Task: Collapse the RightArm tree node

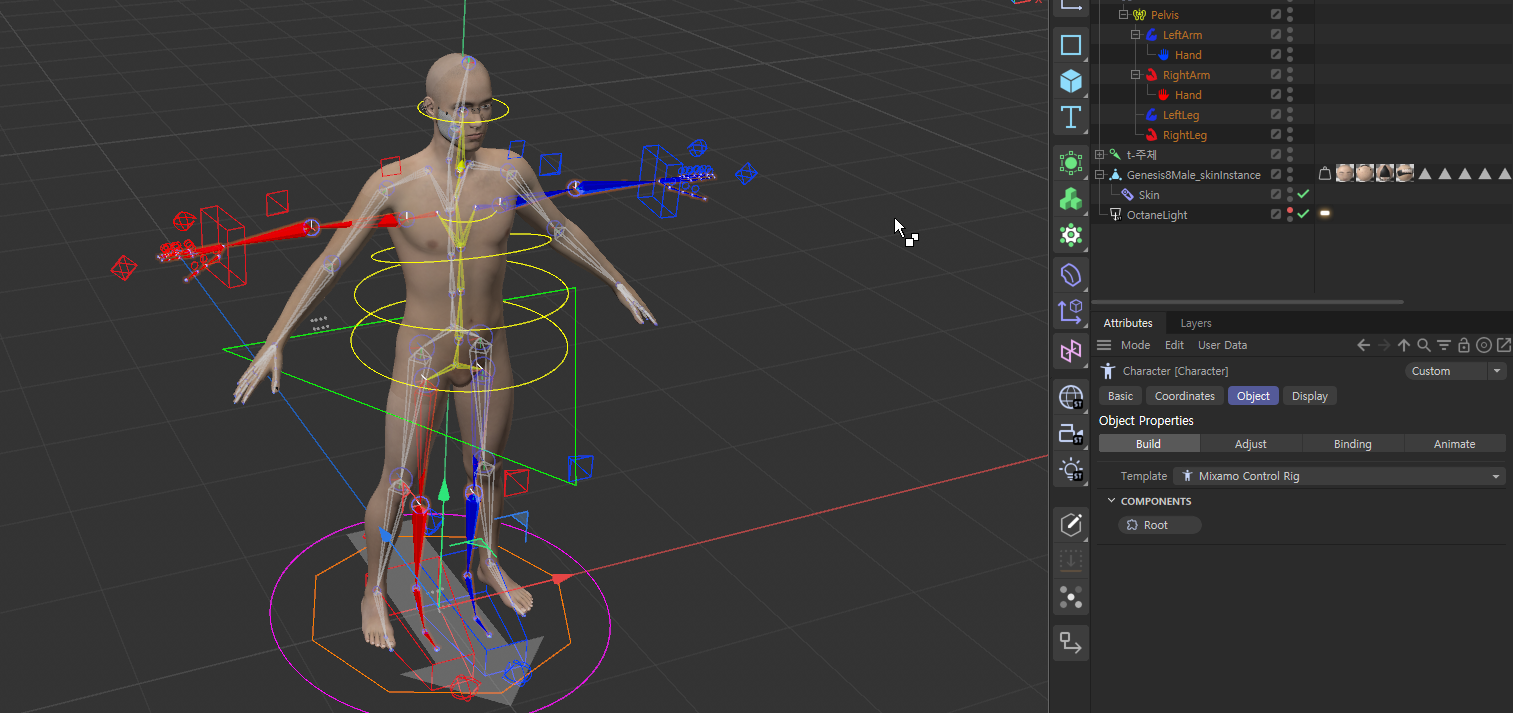Action: 1136,75
